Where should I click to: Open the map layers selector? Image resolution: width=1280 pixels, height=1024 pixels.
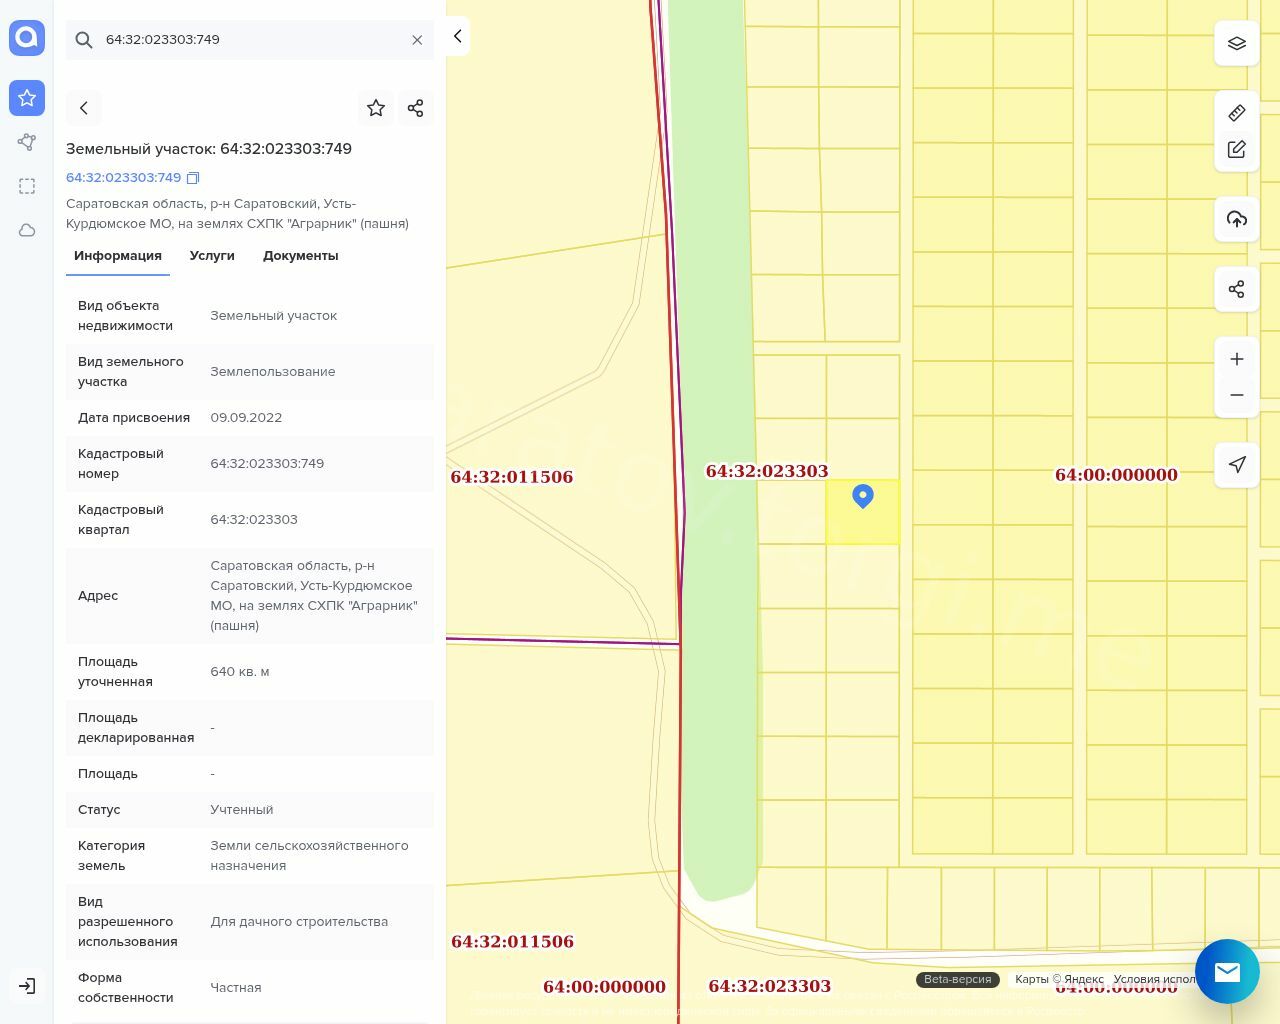click(x=1236, y=44)
